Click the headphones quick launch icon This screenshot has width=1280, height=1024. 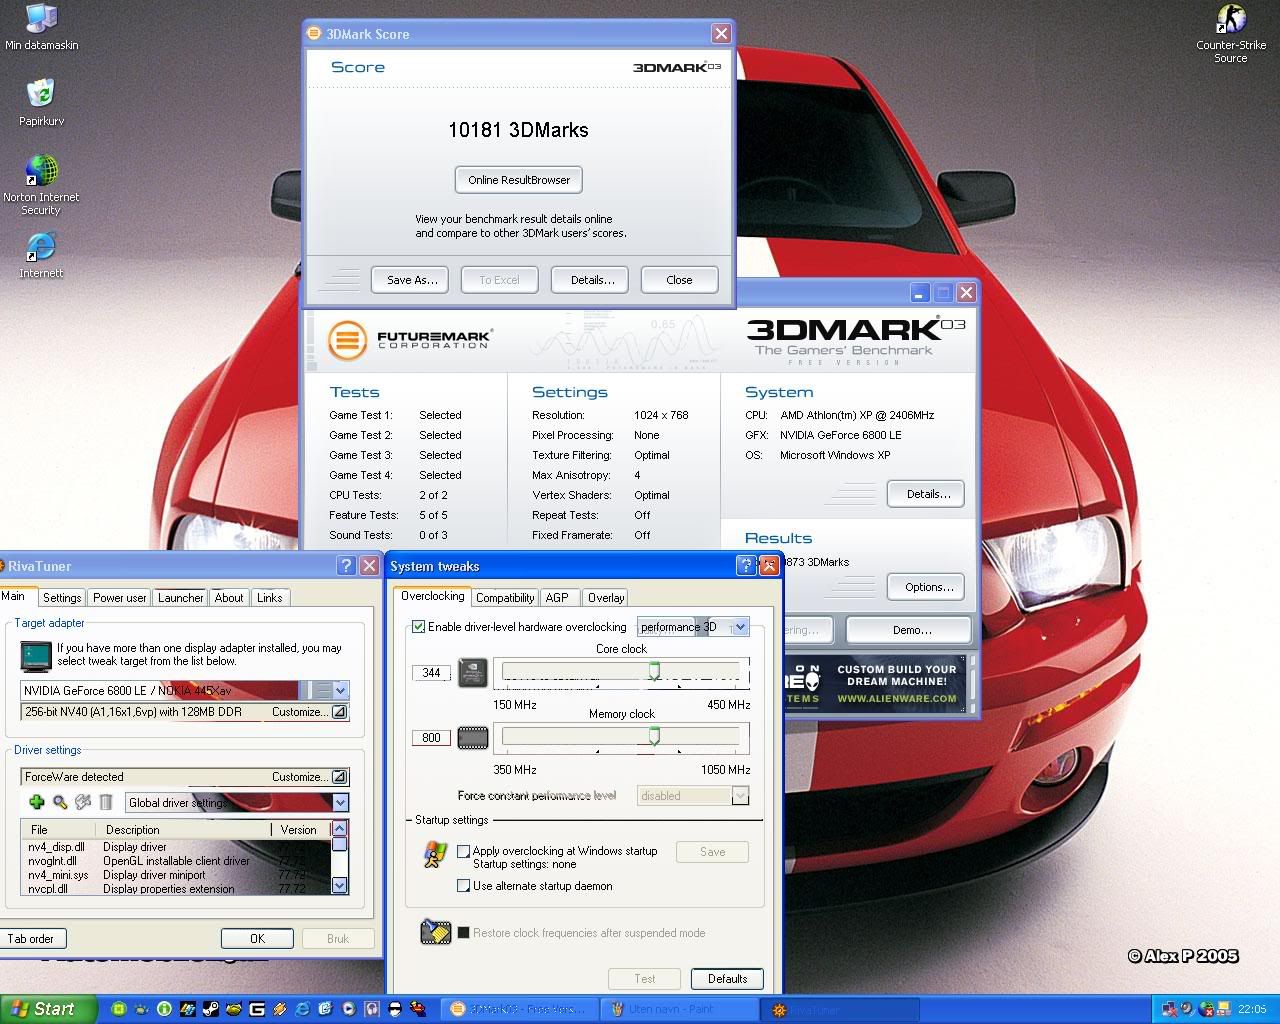371,1009
